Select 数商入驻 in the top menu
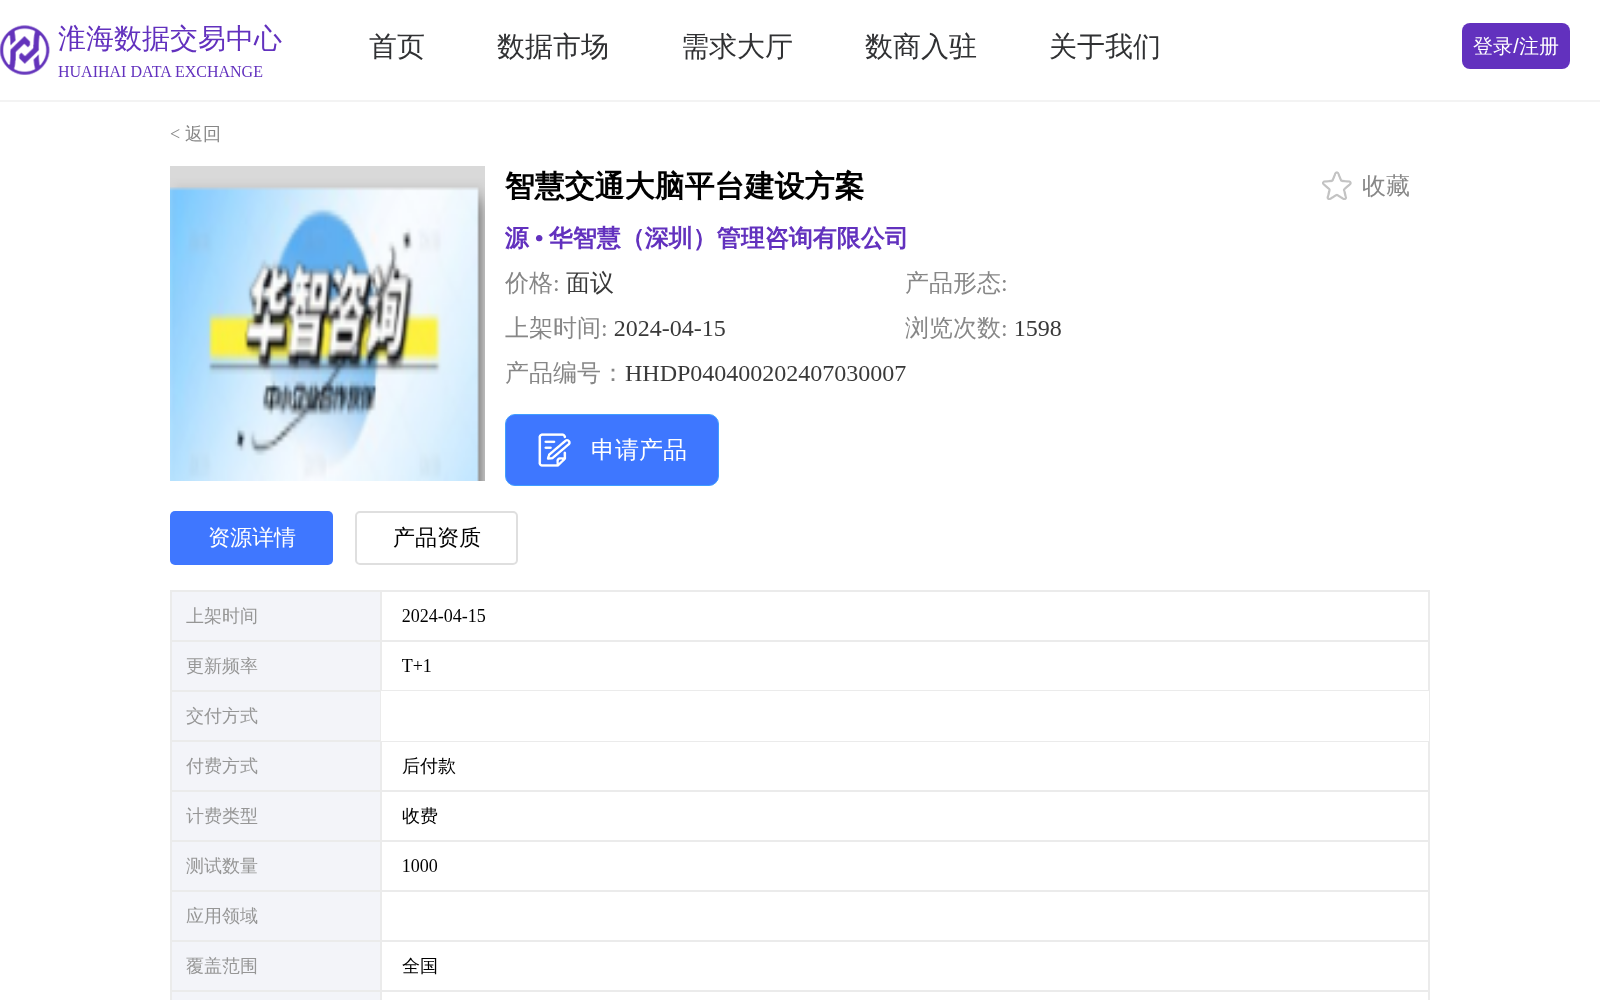1600x1000 pixels. (x=921, y=47)
